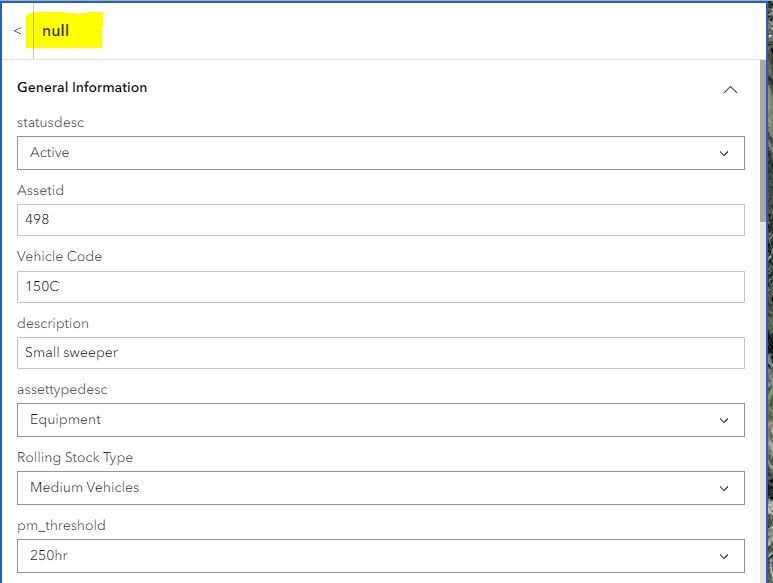Open the 250hr threshold dropdown

click(x=380, y=556)
